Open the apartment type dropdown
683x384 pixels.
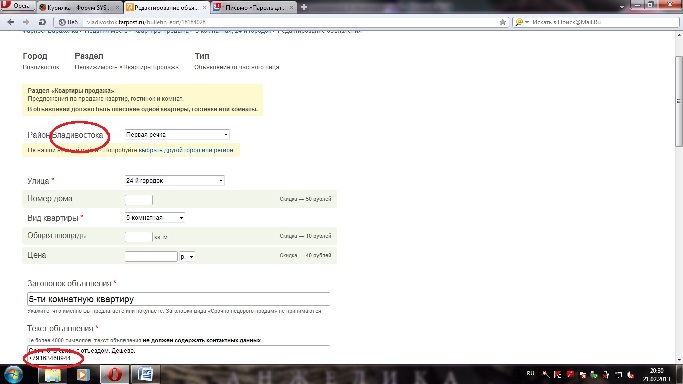click(155, 217)
